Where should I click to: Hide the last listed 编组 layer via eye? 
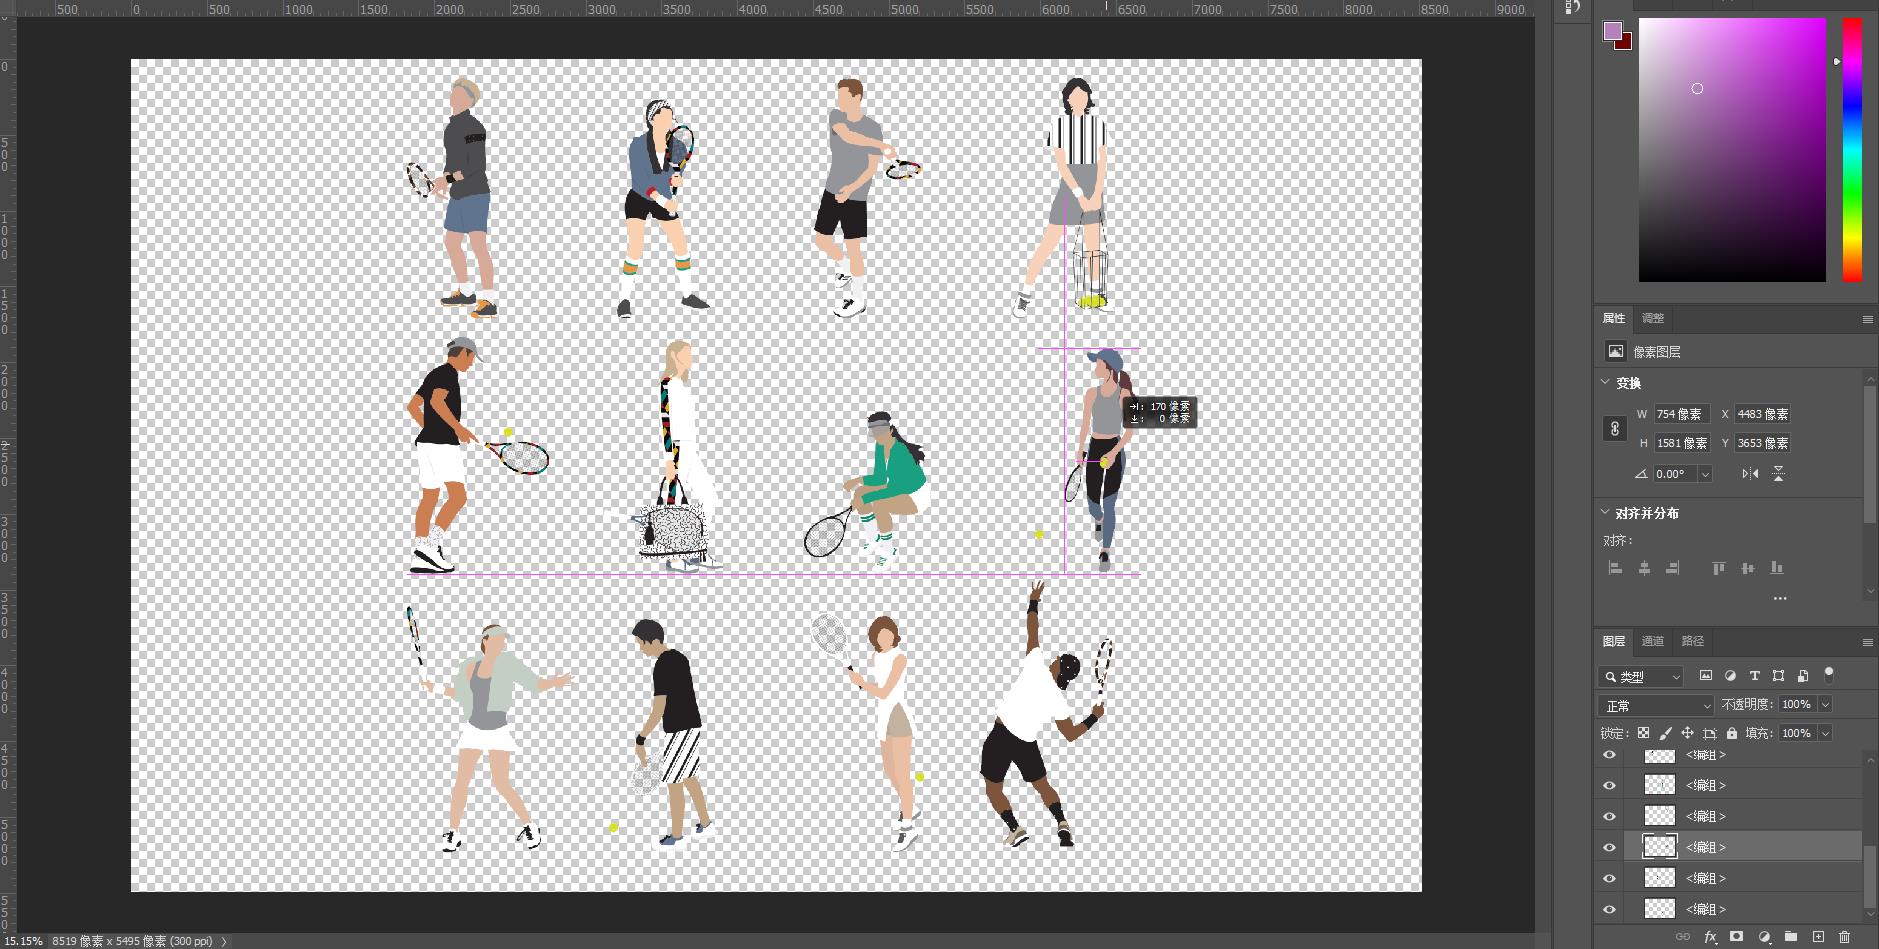click(x=1609, y=909)
